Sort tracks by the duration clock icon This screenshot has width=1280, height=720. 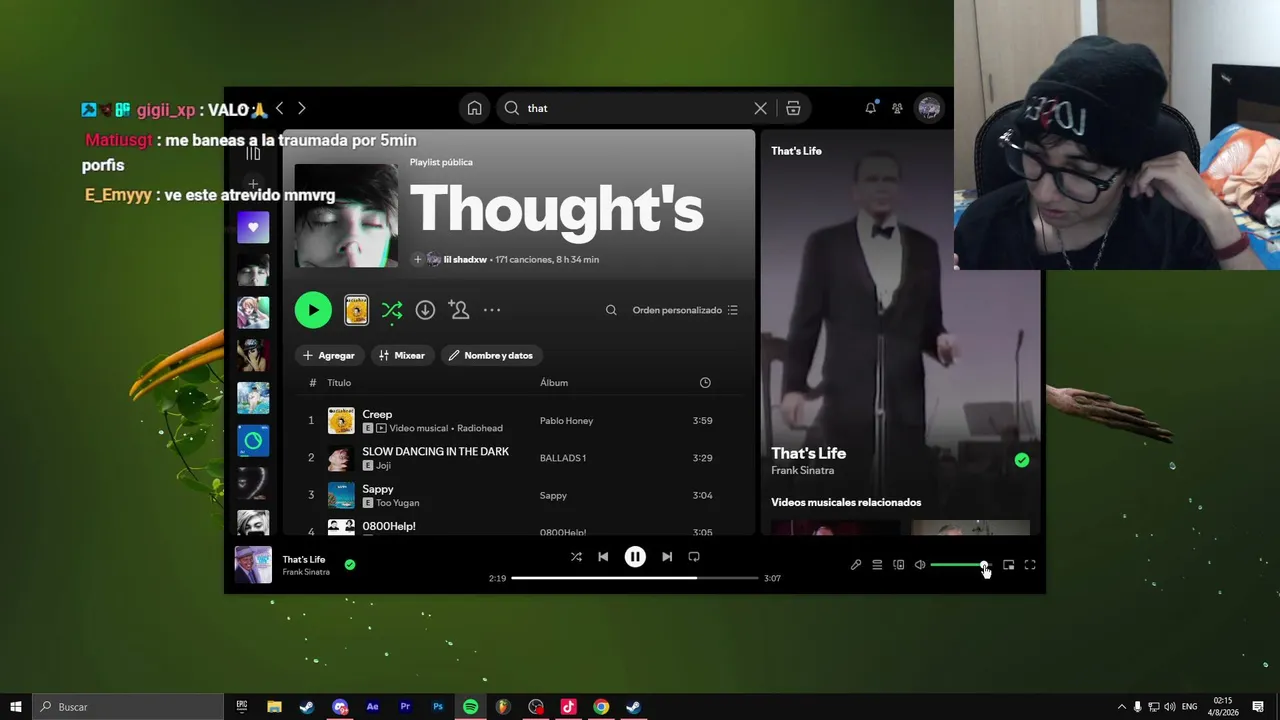click(x=705, y=383)
